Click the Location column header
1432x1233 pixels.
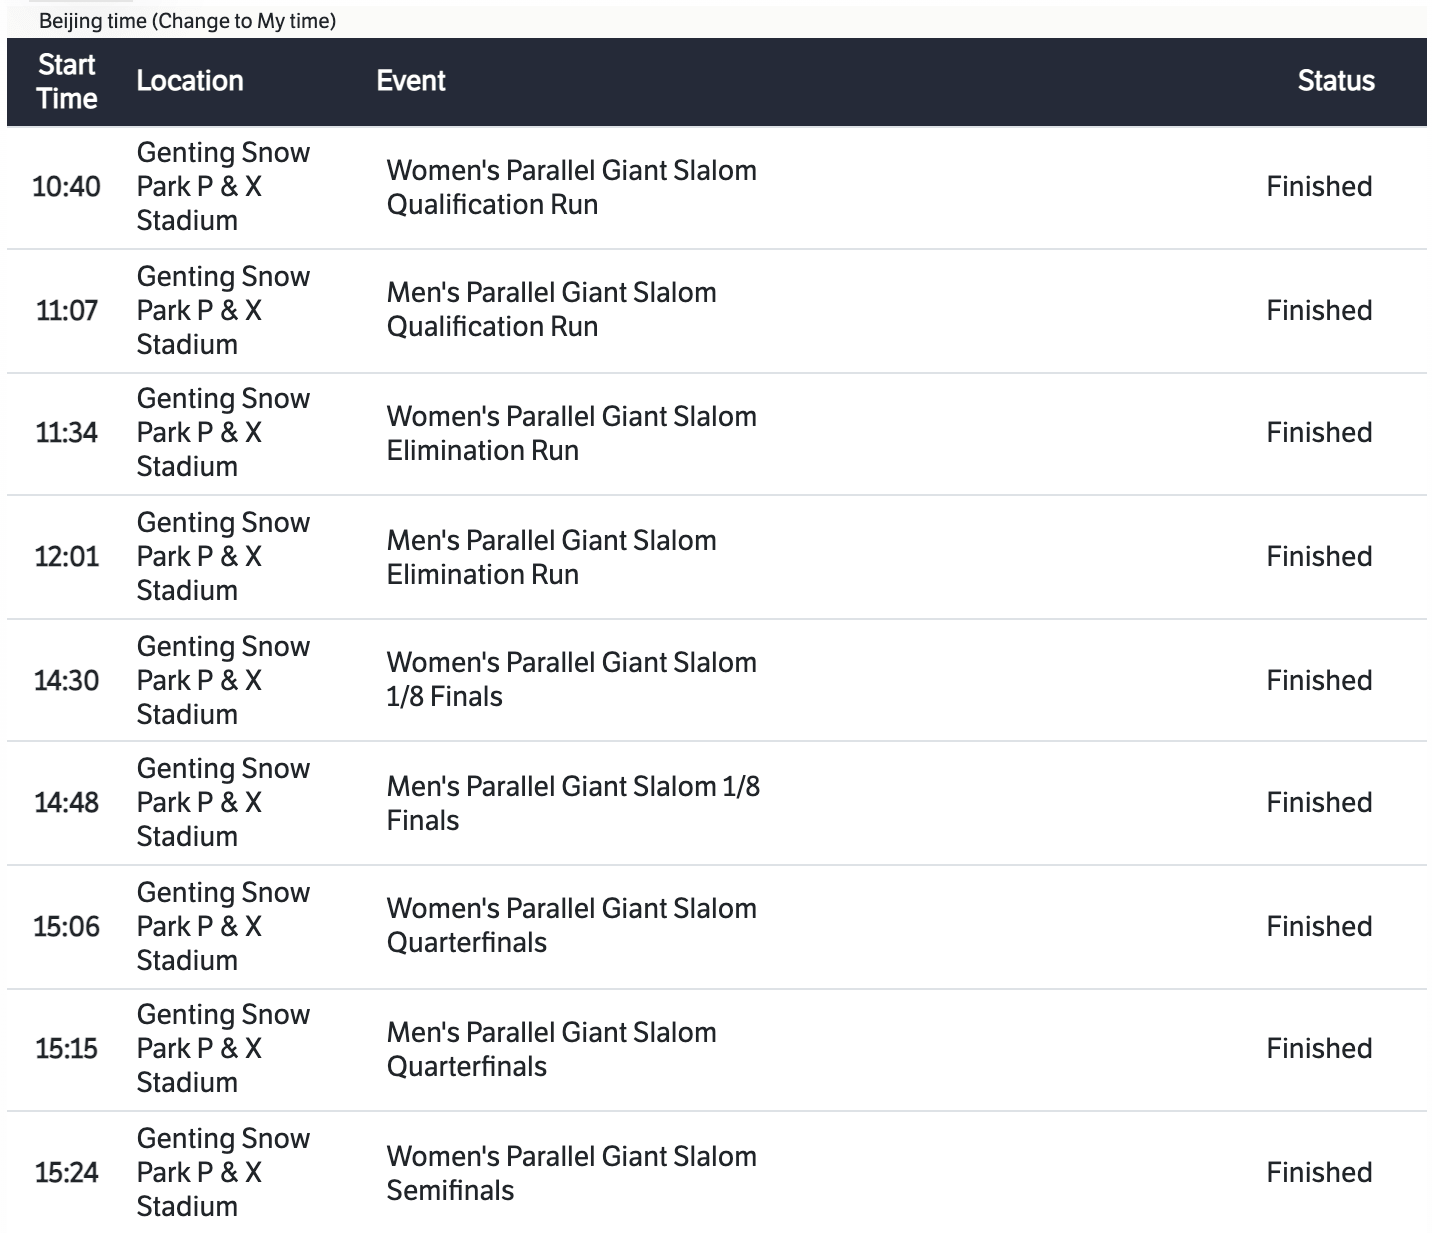coord(190,81)
